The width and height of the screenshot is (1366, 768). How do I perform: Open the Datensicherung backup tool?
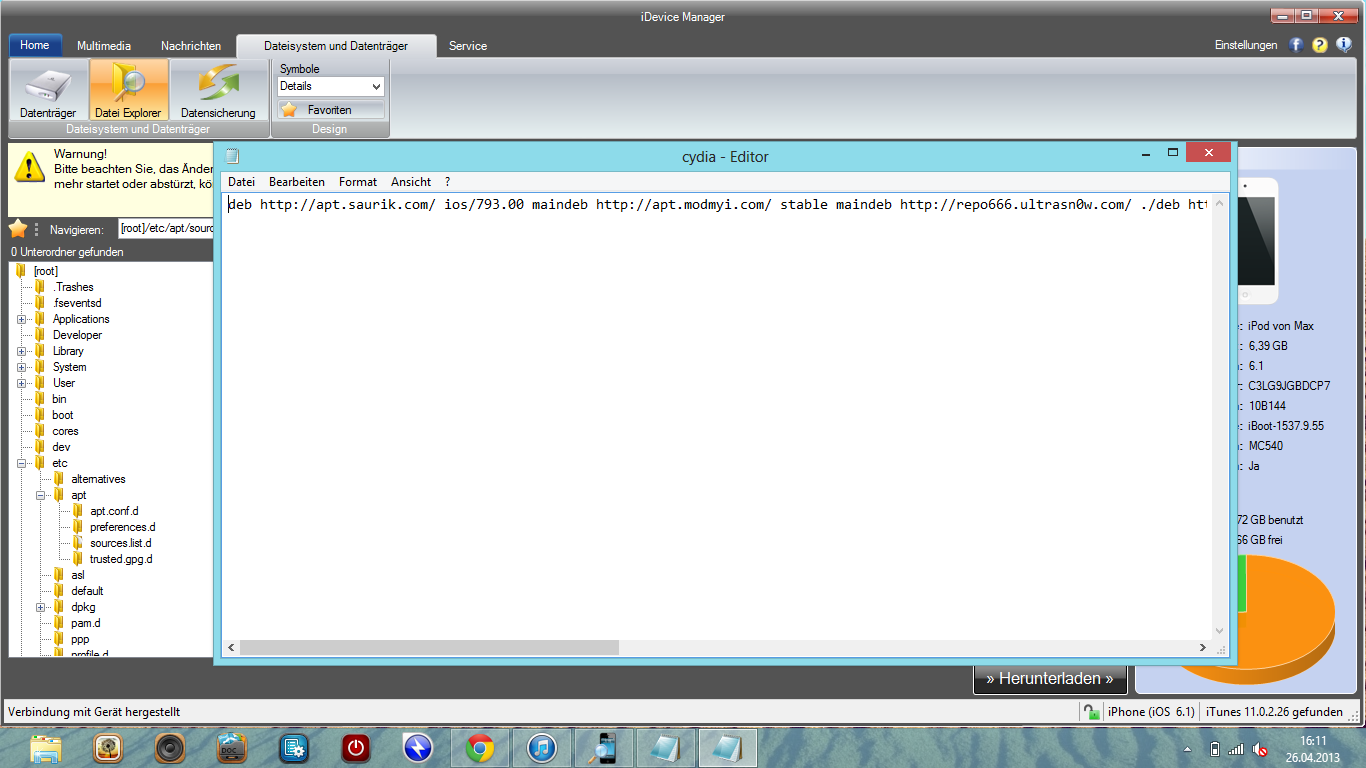tap(218, 90)
